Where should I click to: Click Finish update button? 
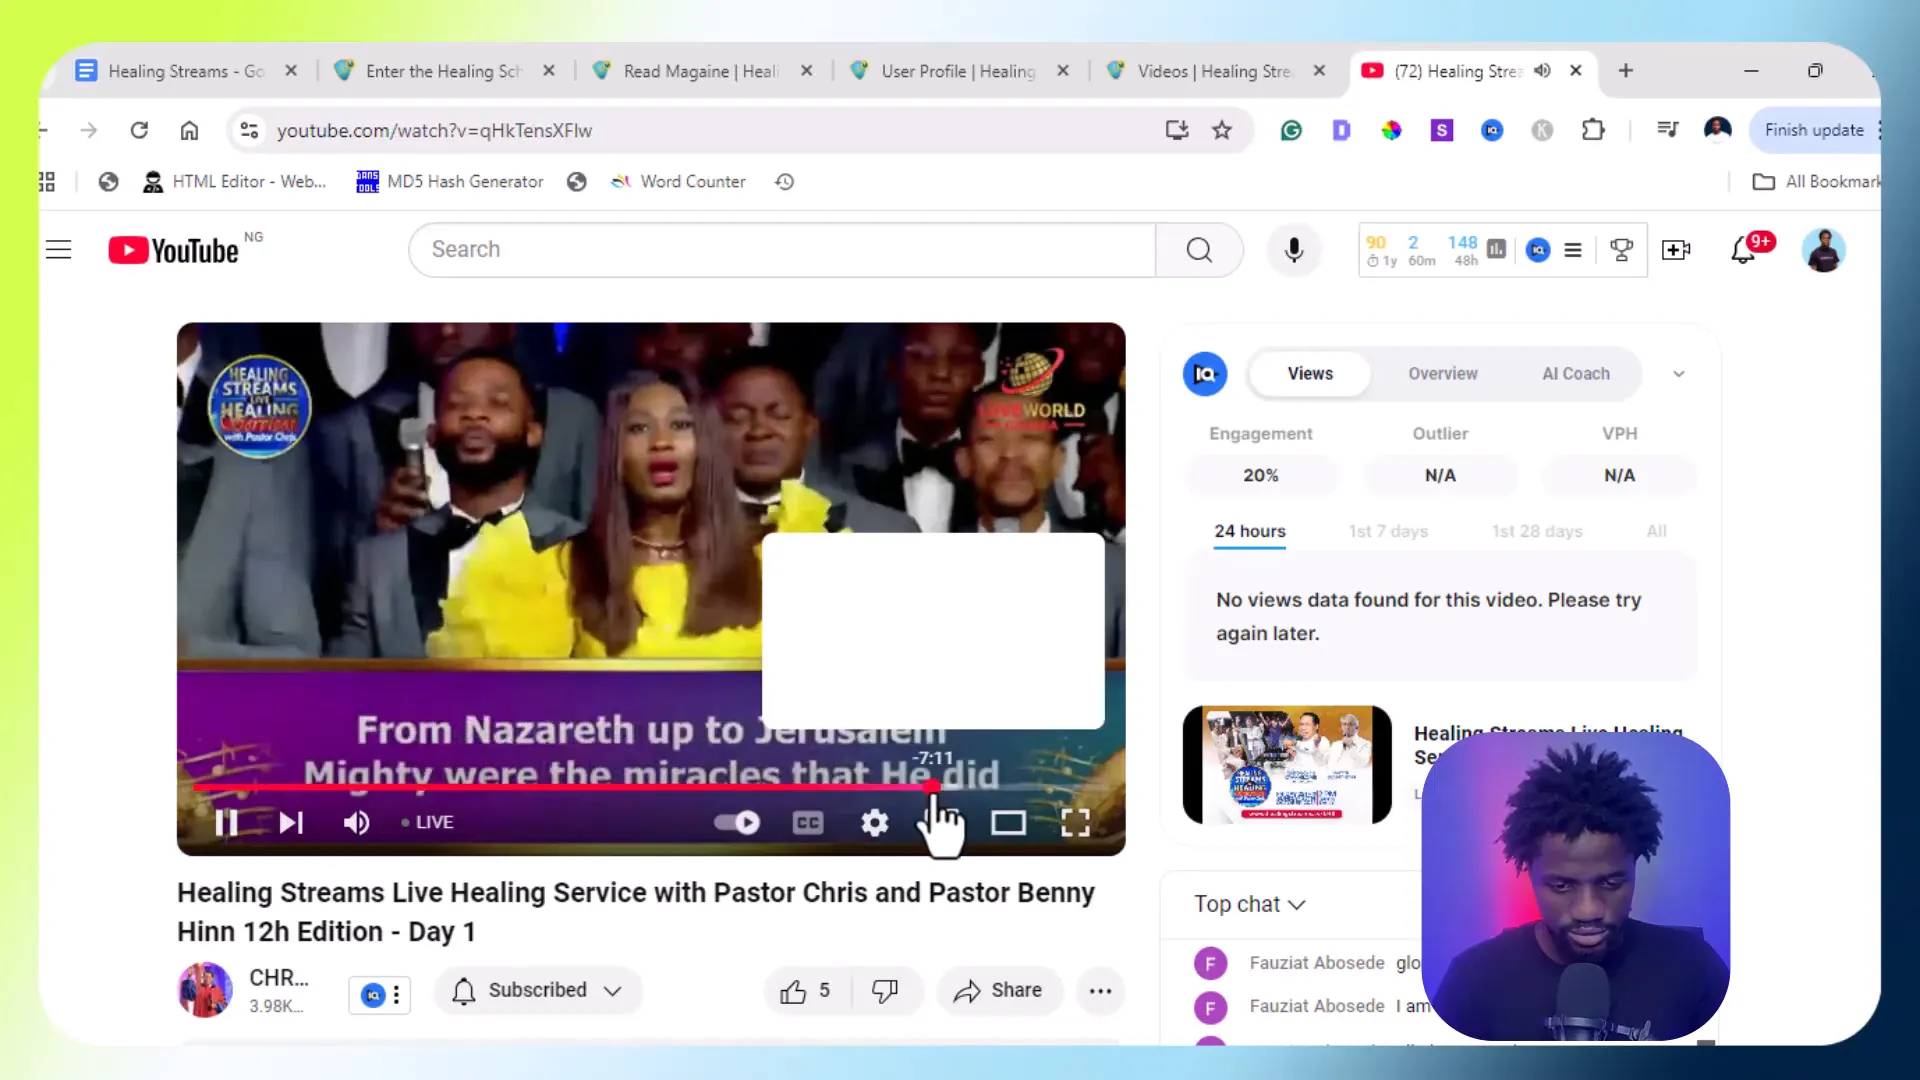point(1814,130)
